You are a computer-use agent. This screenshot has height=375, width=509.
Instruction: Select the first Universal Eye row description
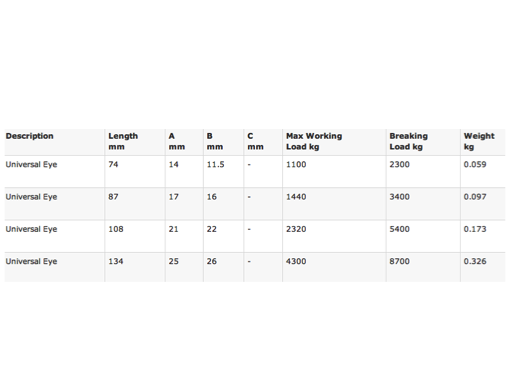tap(31, 165)
